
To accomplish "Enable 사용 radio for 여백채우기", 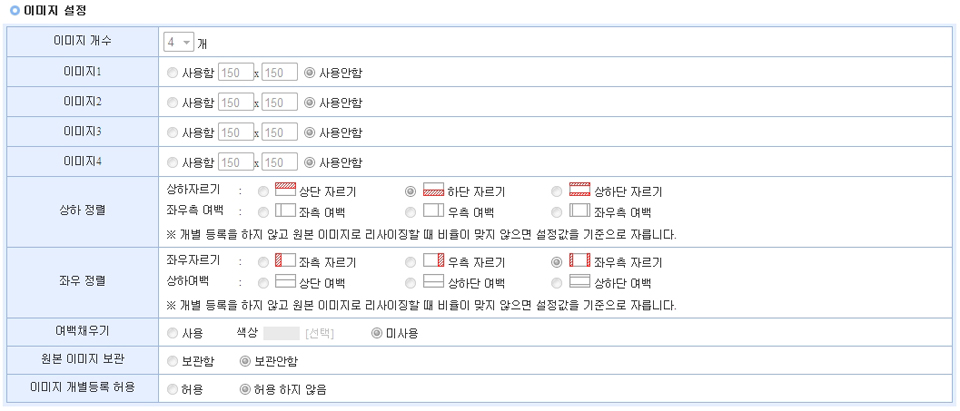I will [x=173, y=333].
